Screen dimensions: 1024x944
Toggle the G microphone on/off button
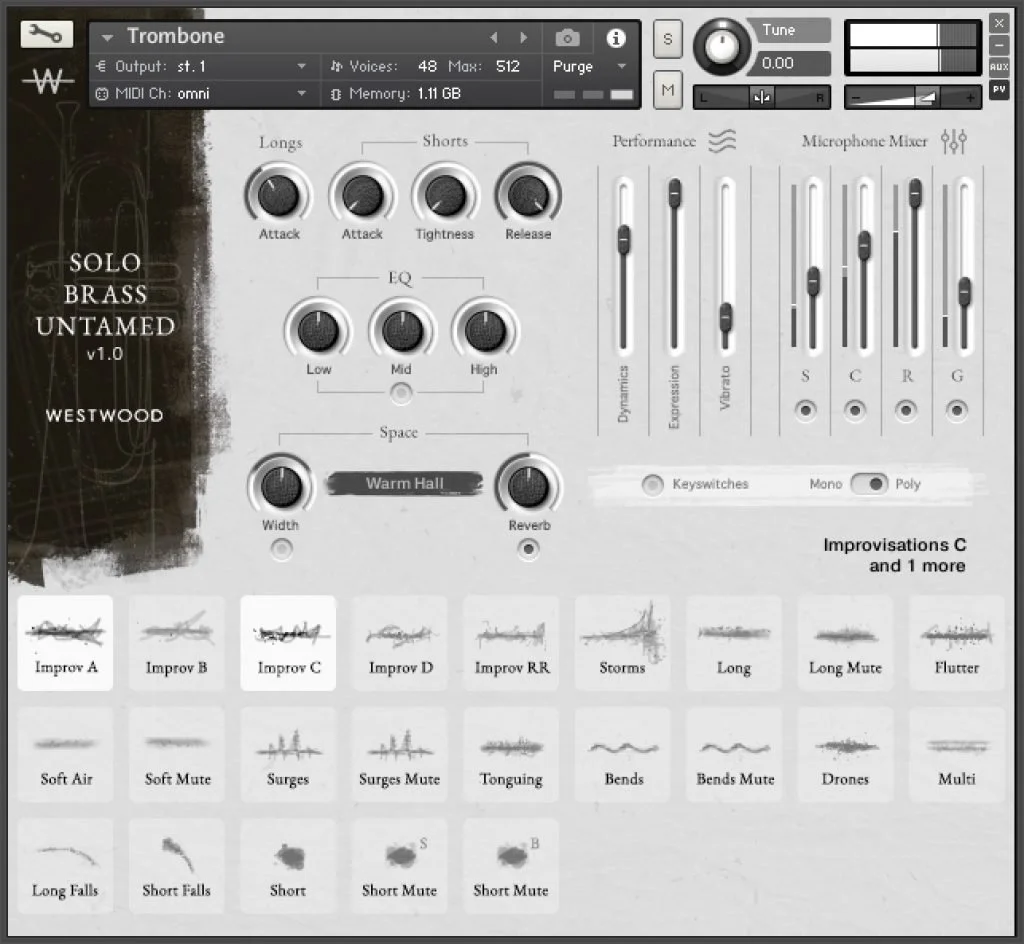957,410
